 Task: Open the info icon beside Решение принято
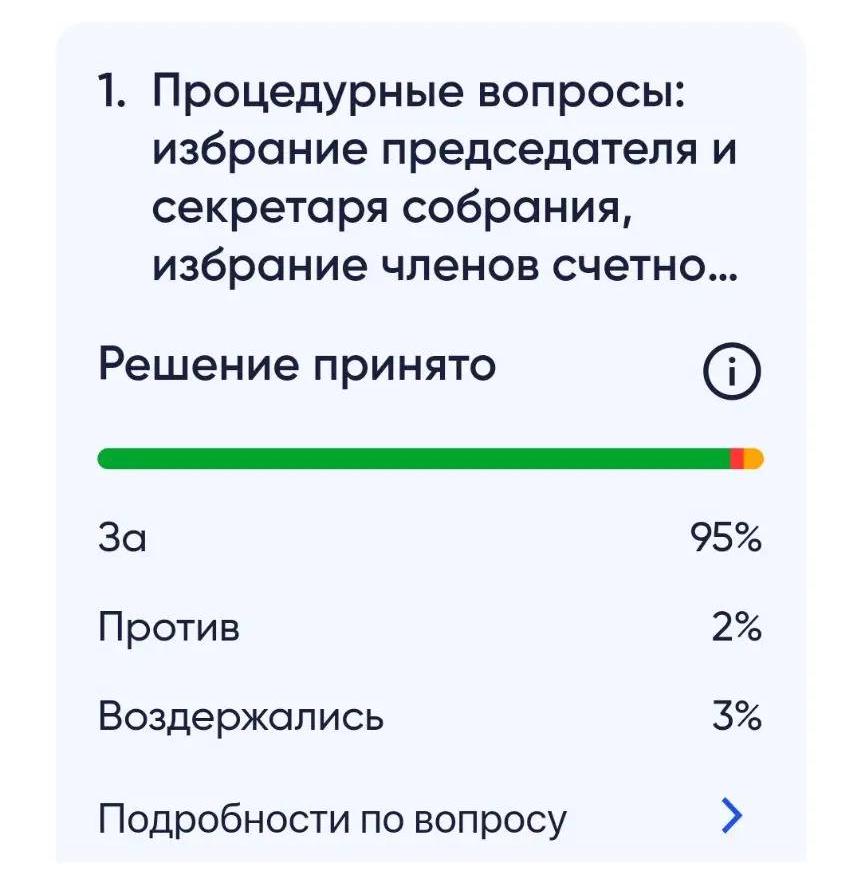(x=731, y=371)
